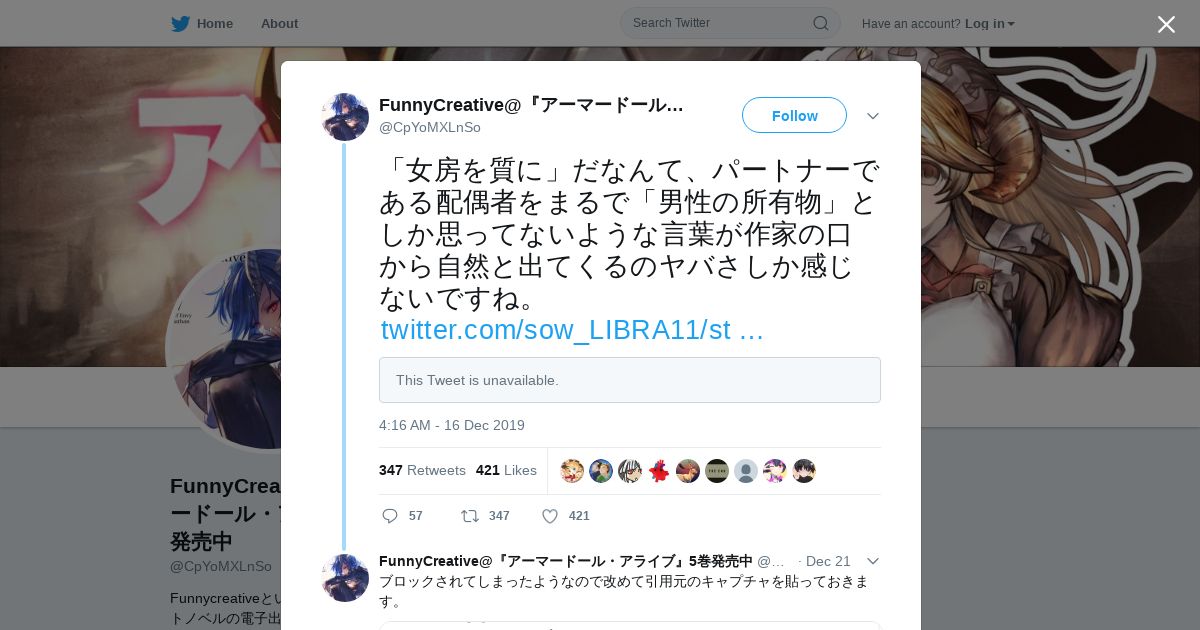Image resolution: width=1200 pixels, height=630 pixels.
Task: Click the red bird liker avatar
Action: 659,471
